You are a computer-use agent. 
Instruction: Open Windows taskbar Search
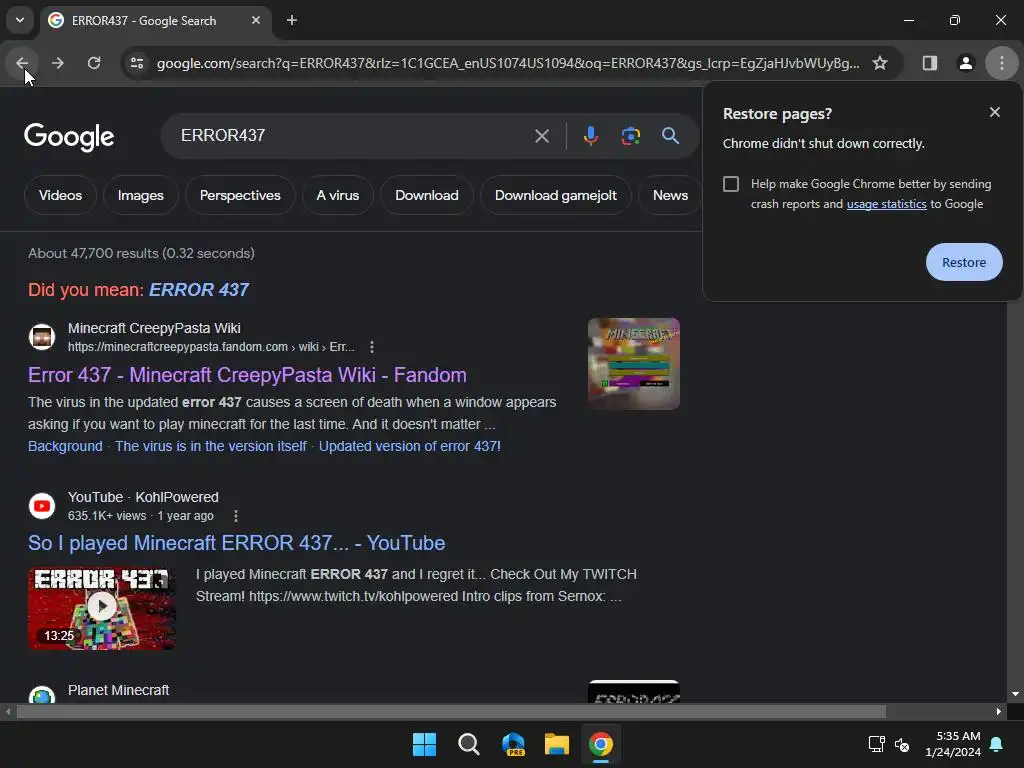tap(468, 744)
